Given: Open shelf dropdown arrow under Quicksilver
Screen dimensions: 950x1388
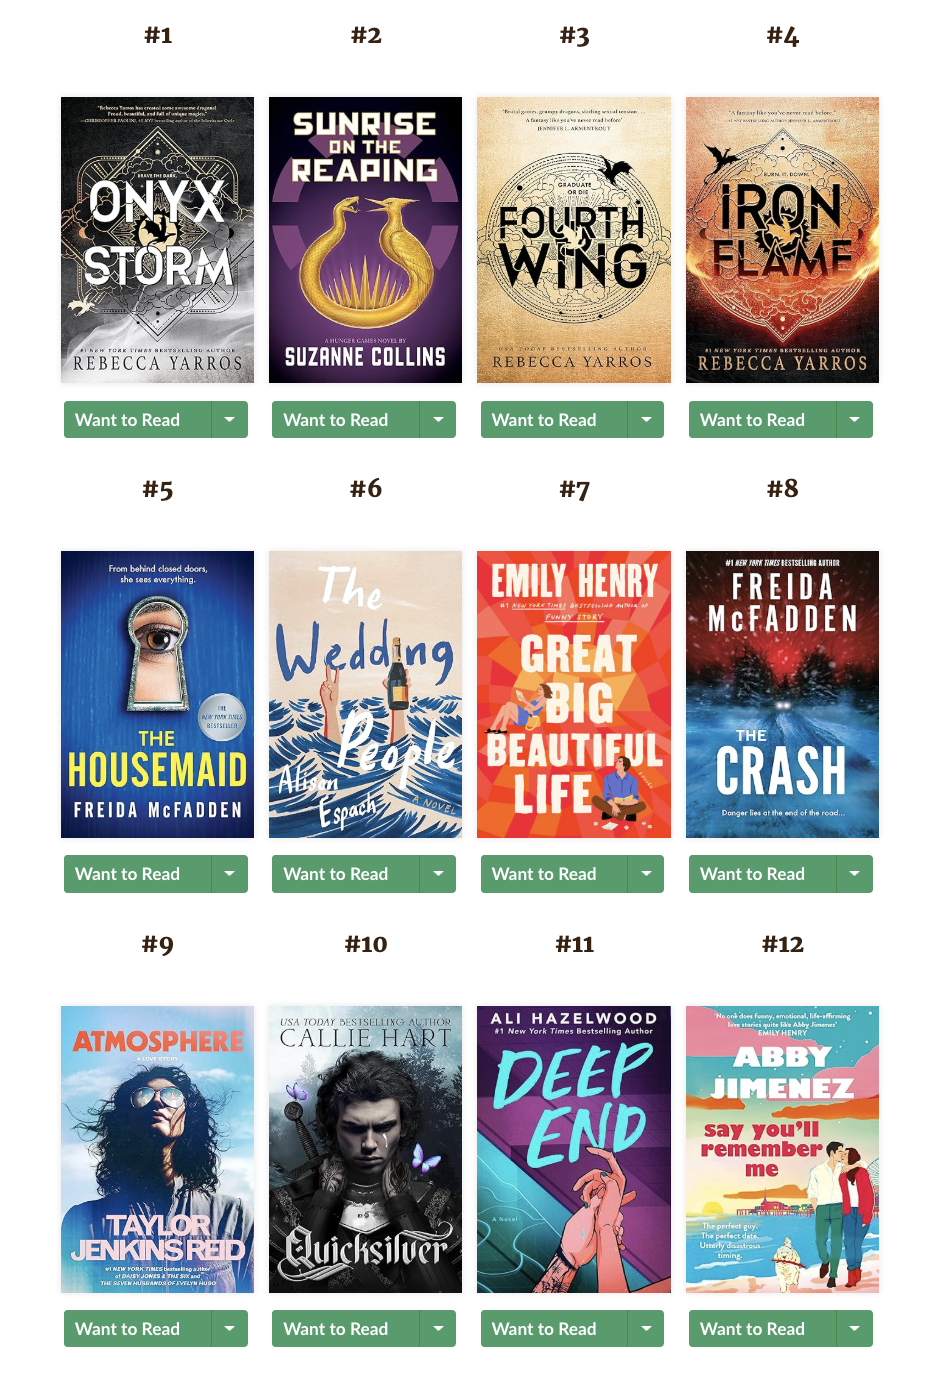Looking at the screenshot, I should (x=438, y=1329).
